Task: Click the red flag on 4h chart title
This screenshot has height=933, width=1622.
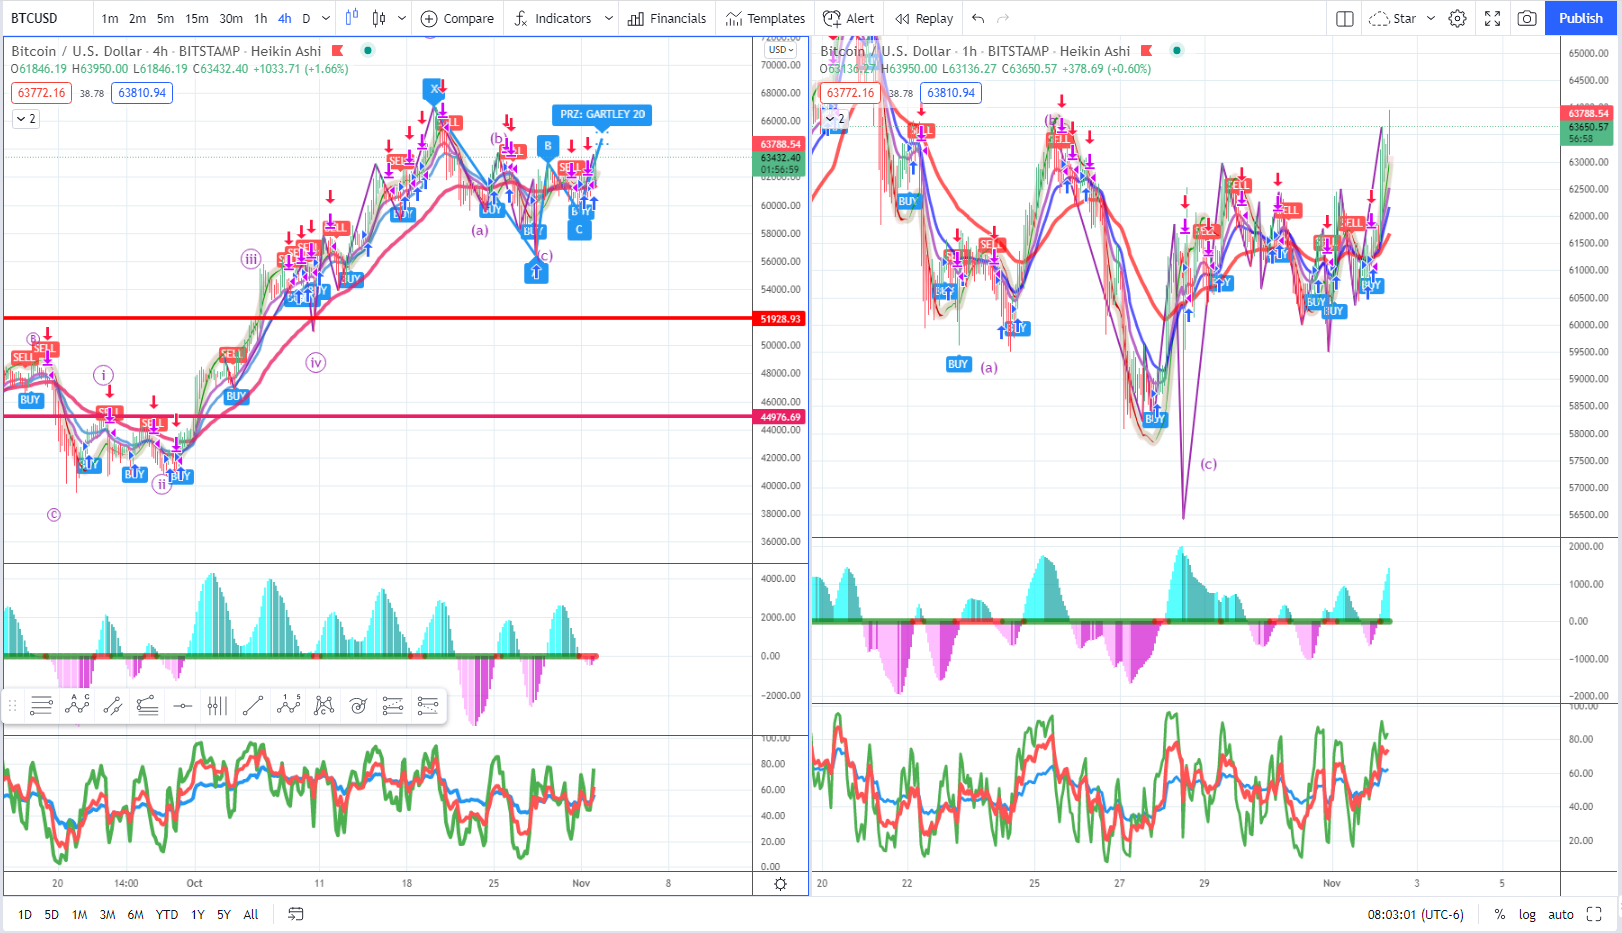Action: pos(338,51)
